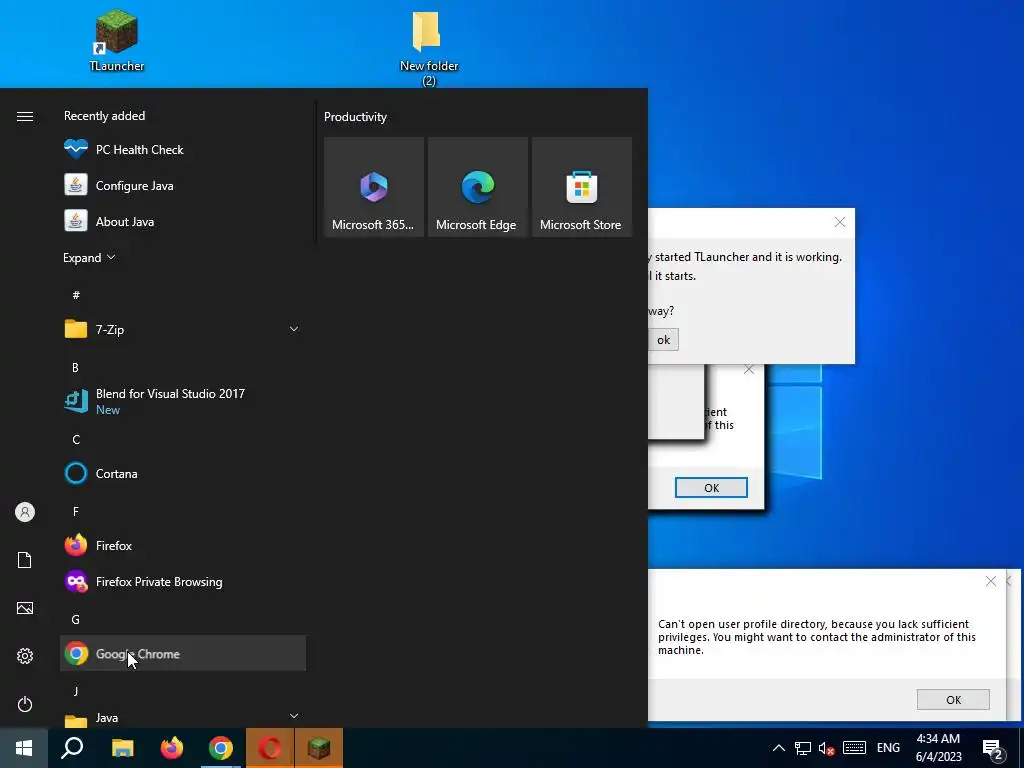Open About Java entry
Screen dimensions: 1024x768
pyautogui.click(x=183, y=221)
